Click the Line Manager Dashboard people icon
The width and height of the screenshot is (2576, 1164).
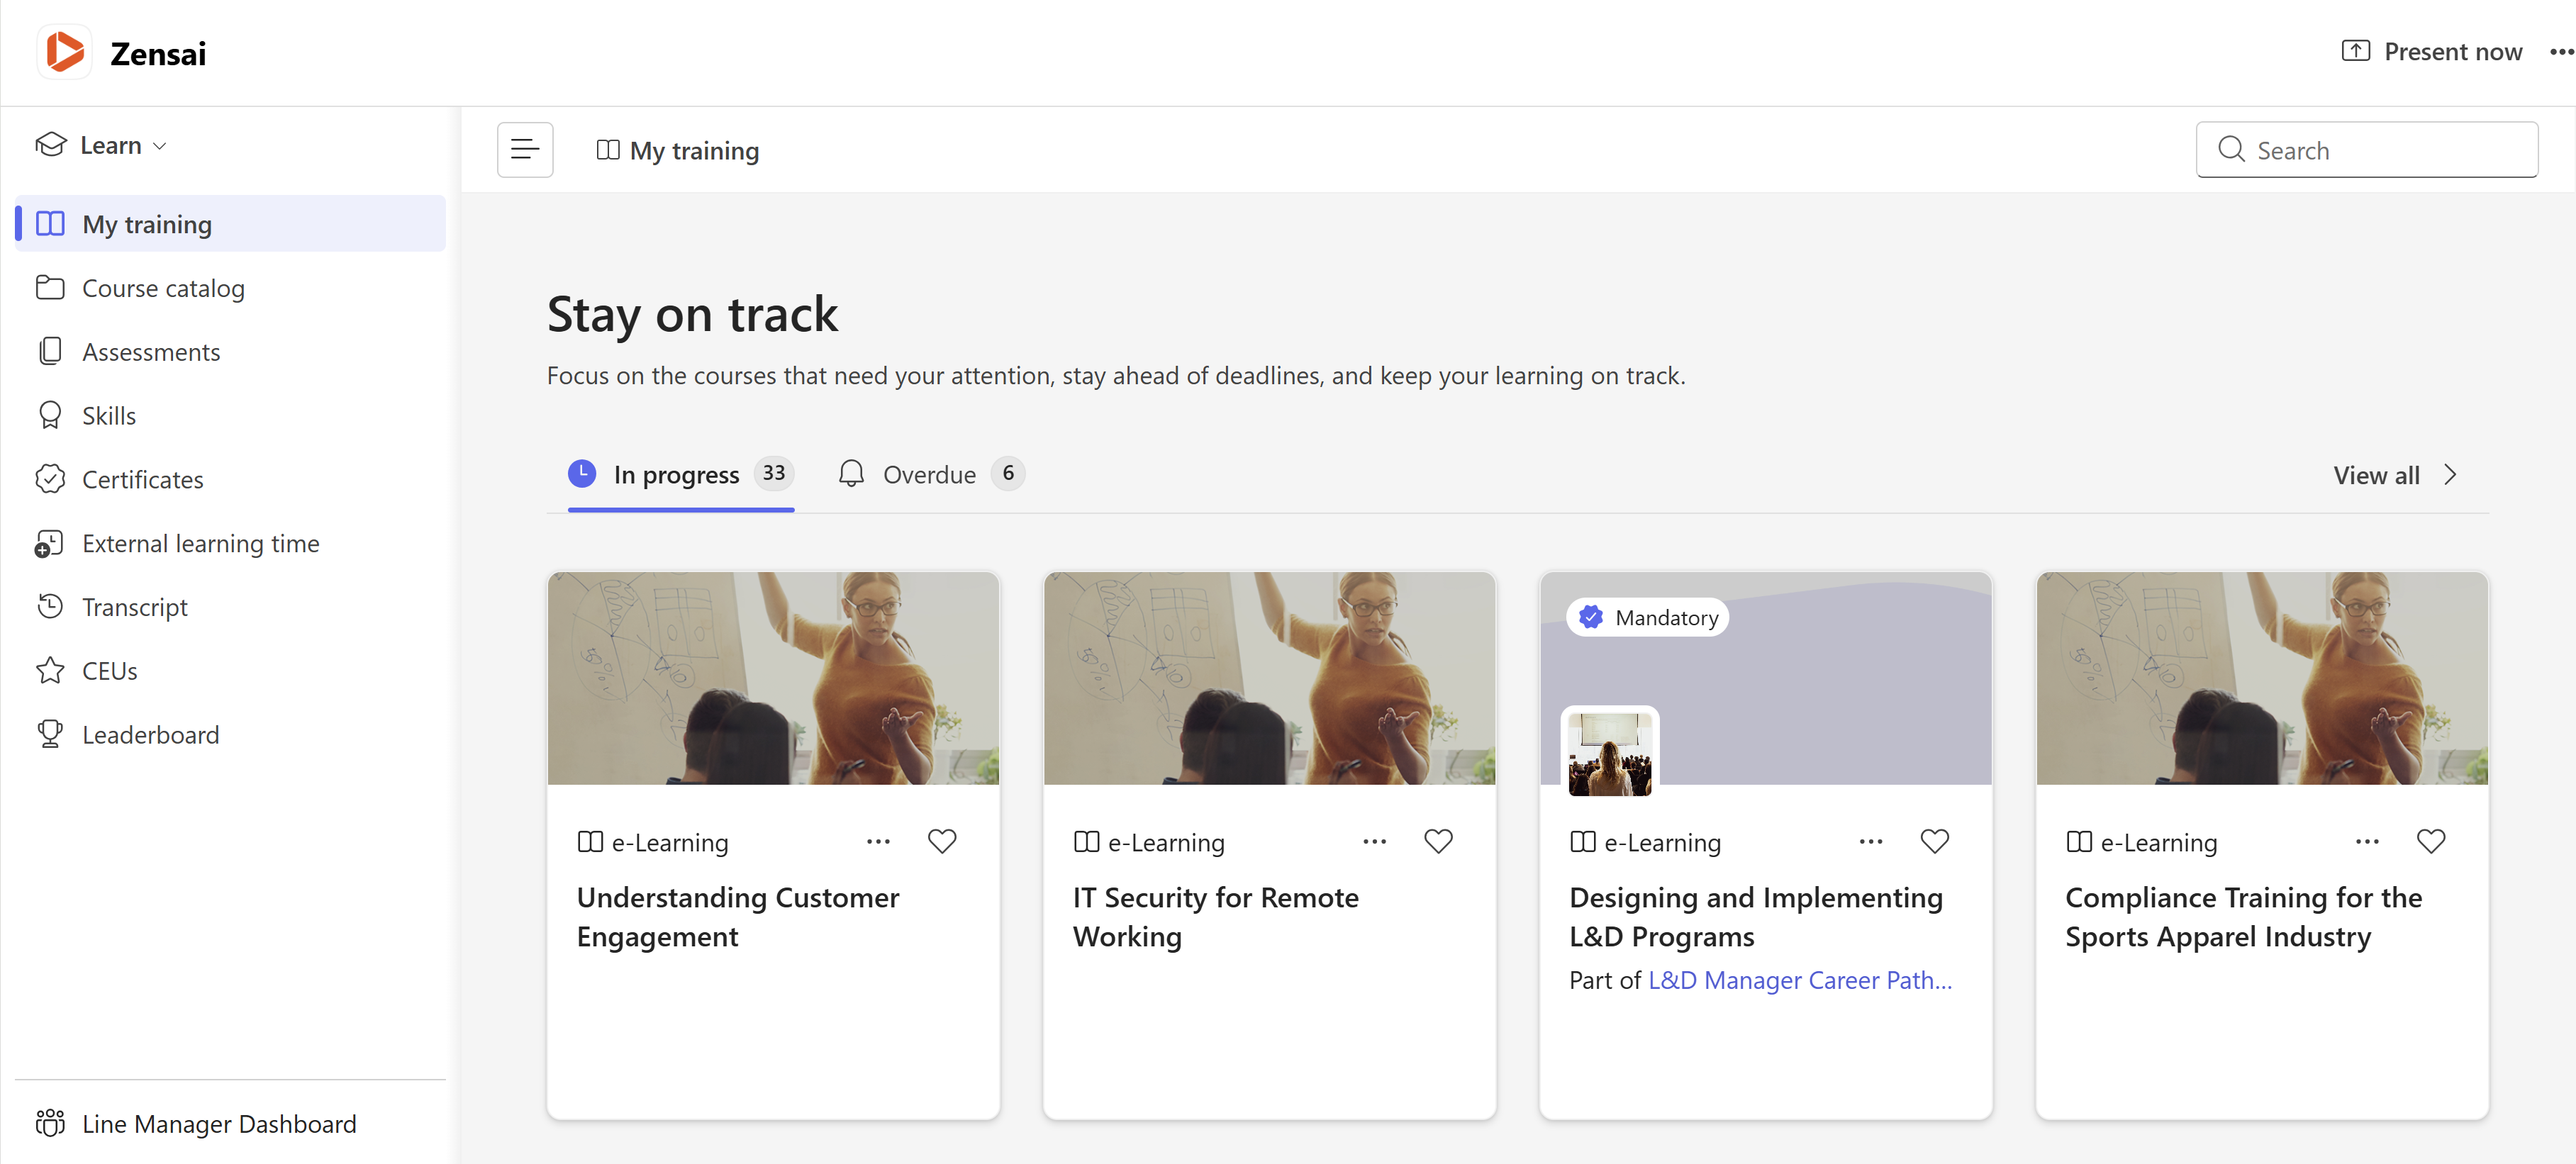tap(50, 1123)
